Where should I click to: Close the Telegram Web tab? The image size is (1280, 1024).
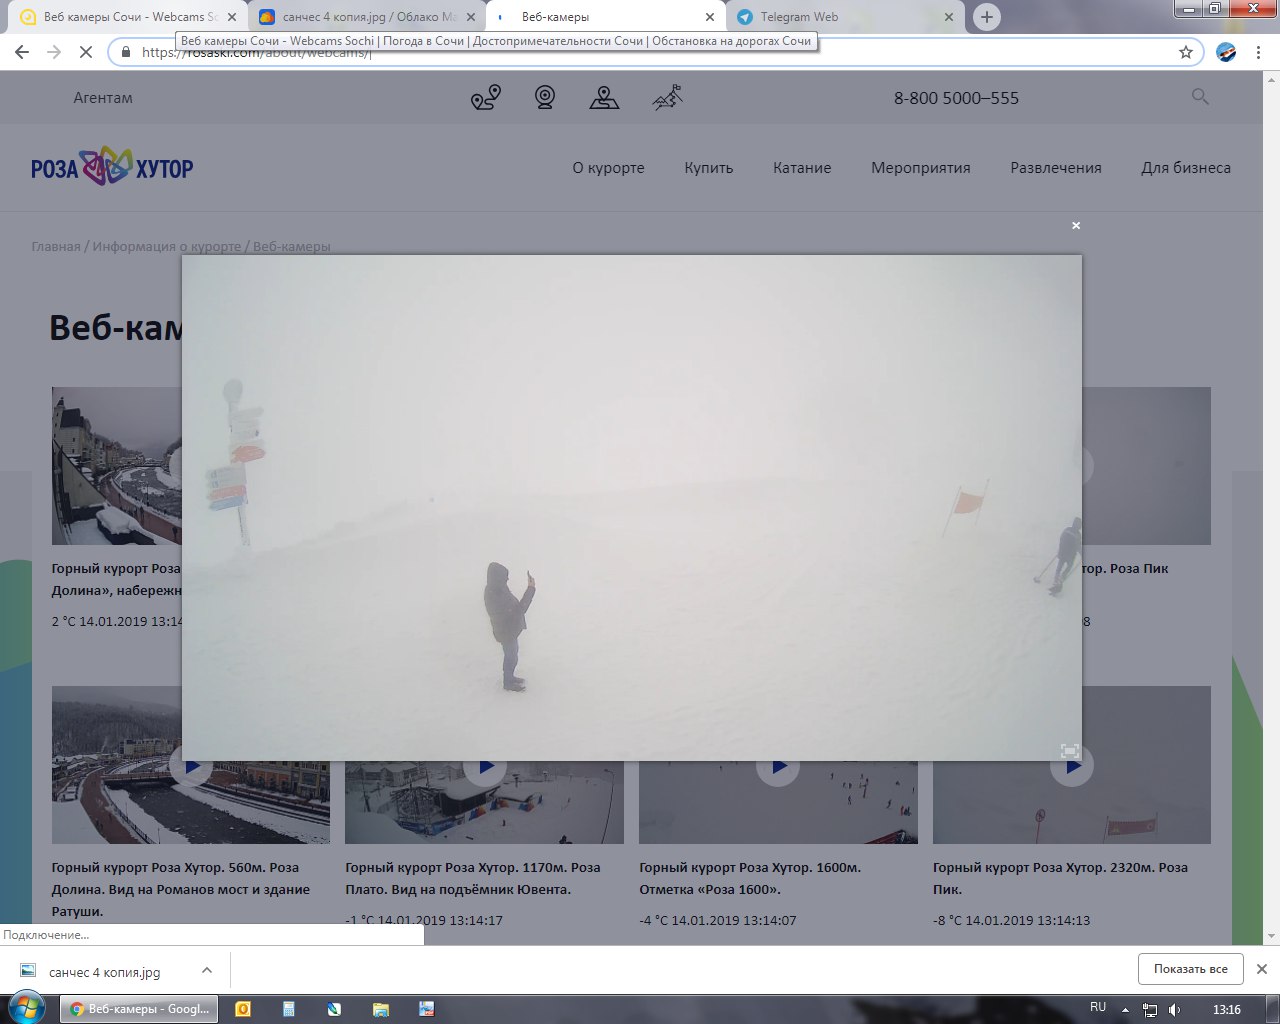(x=949, y=17)
